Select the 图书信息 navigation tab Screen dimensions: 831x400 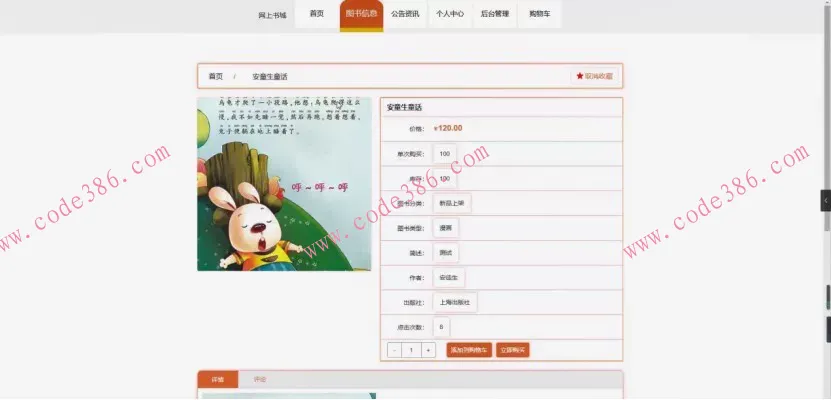click(361, 14)
